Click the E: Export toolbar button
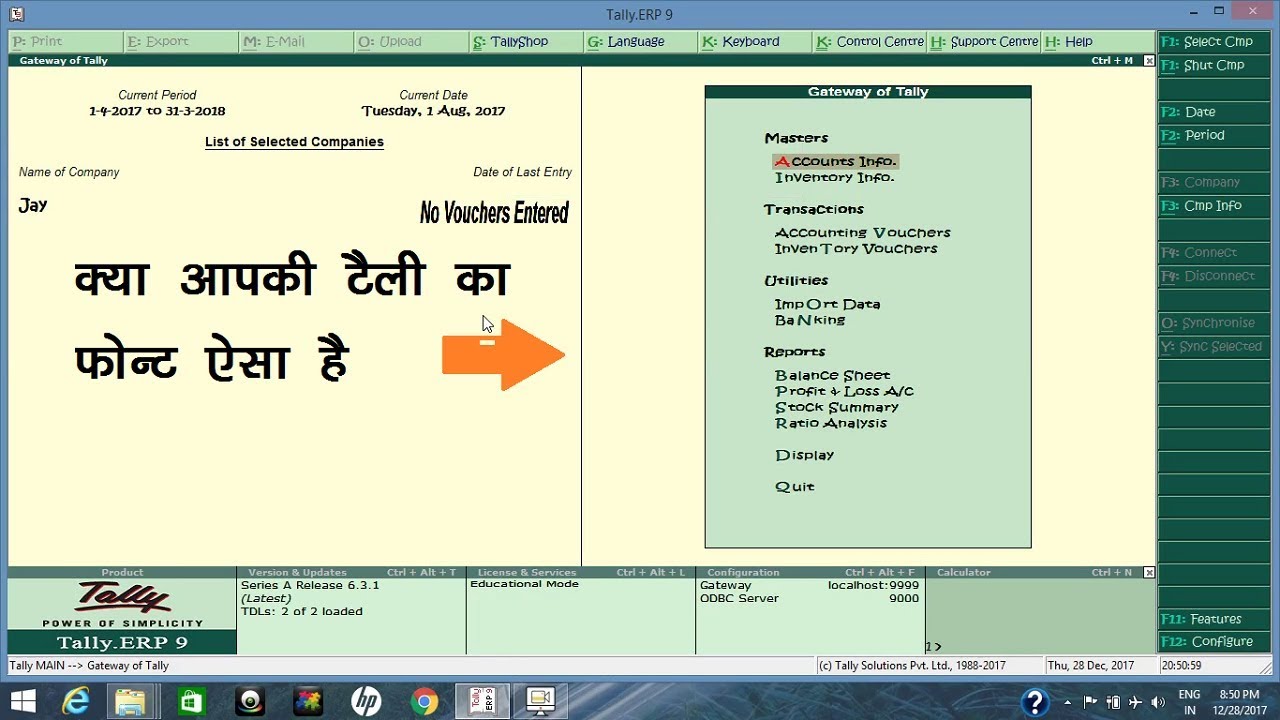The image size is (1280, 720). click(181, 42)
